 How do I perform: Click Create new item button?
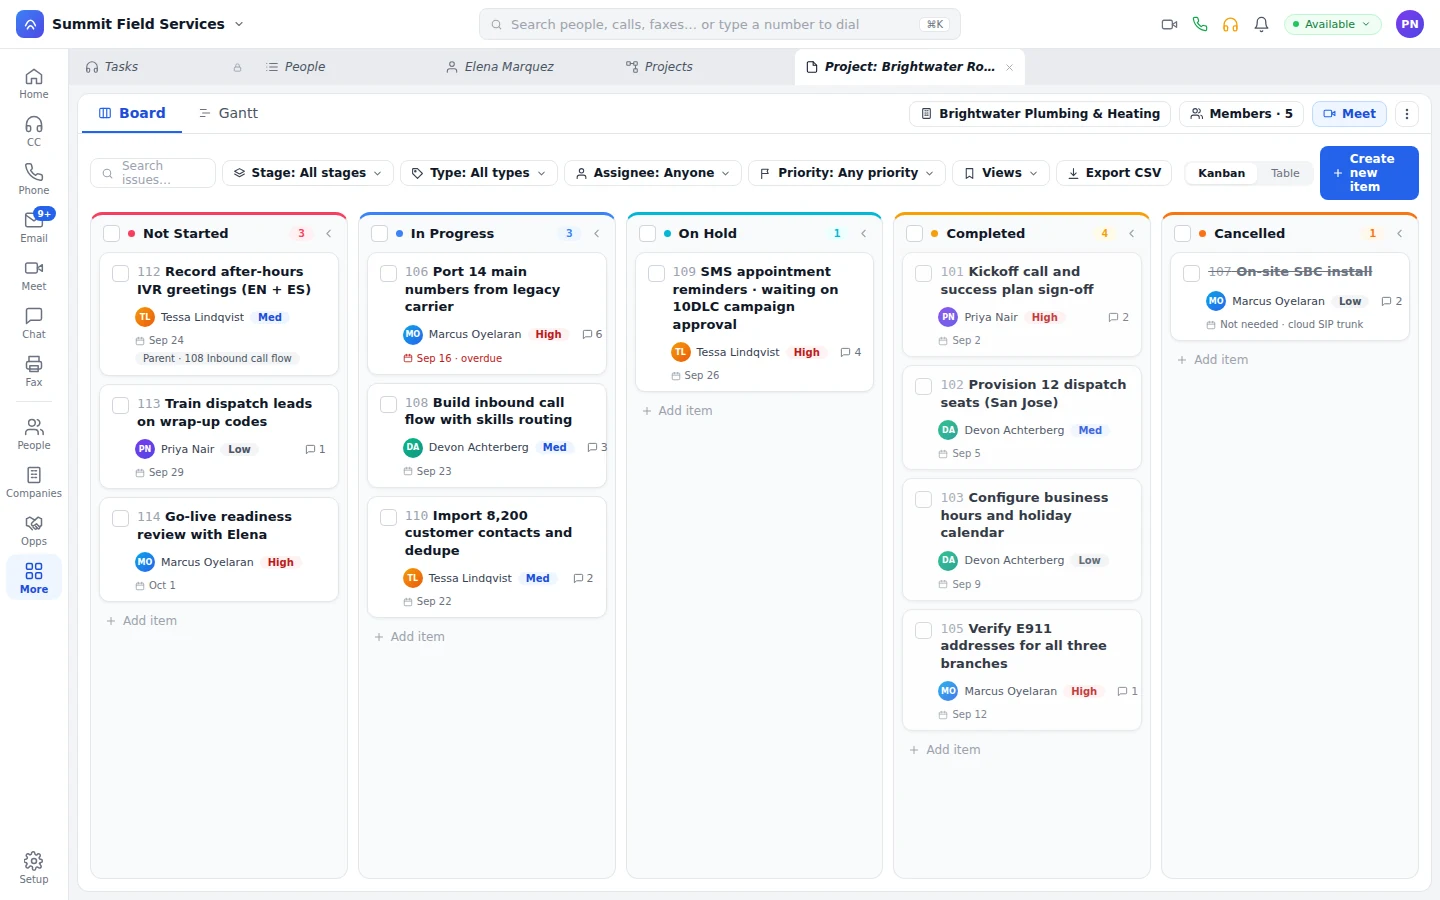point(1369,173)
